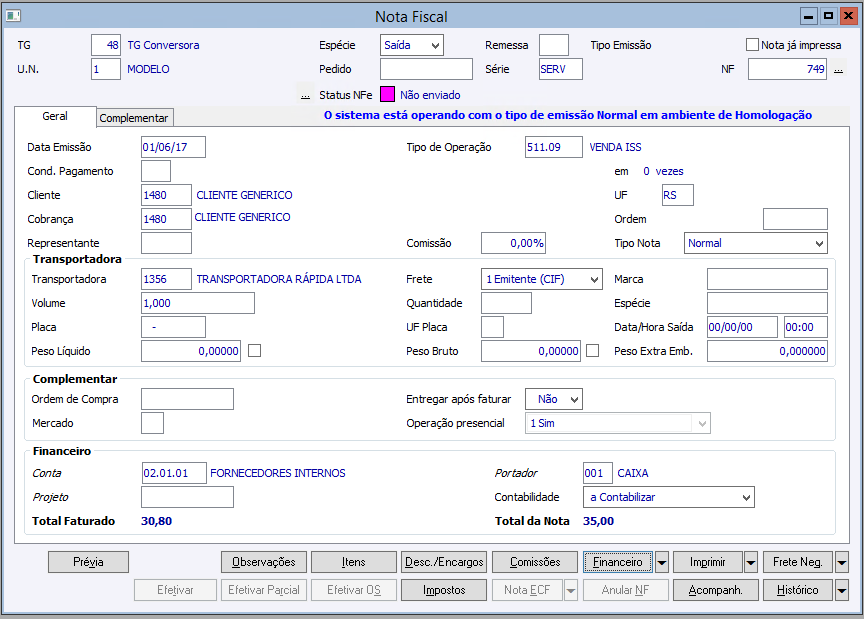Viewport: 864px width, 619px height.
Task: Click the Impostos button
Action: point(444,590)
